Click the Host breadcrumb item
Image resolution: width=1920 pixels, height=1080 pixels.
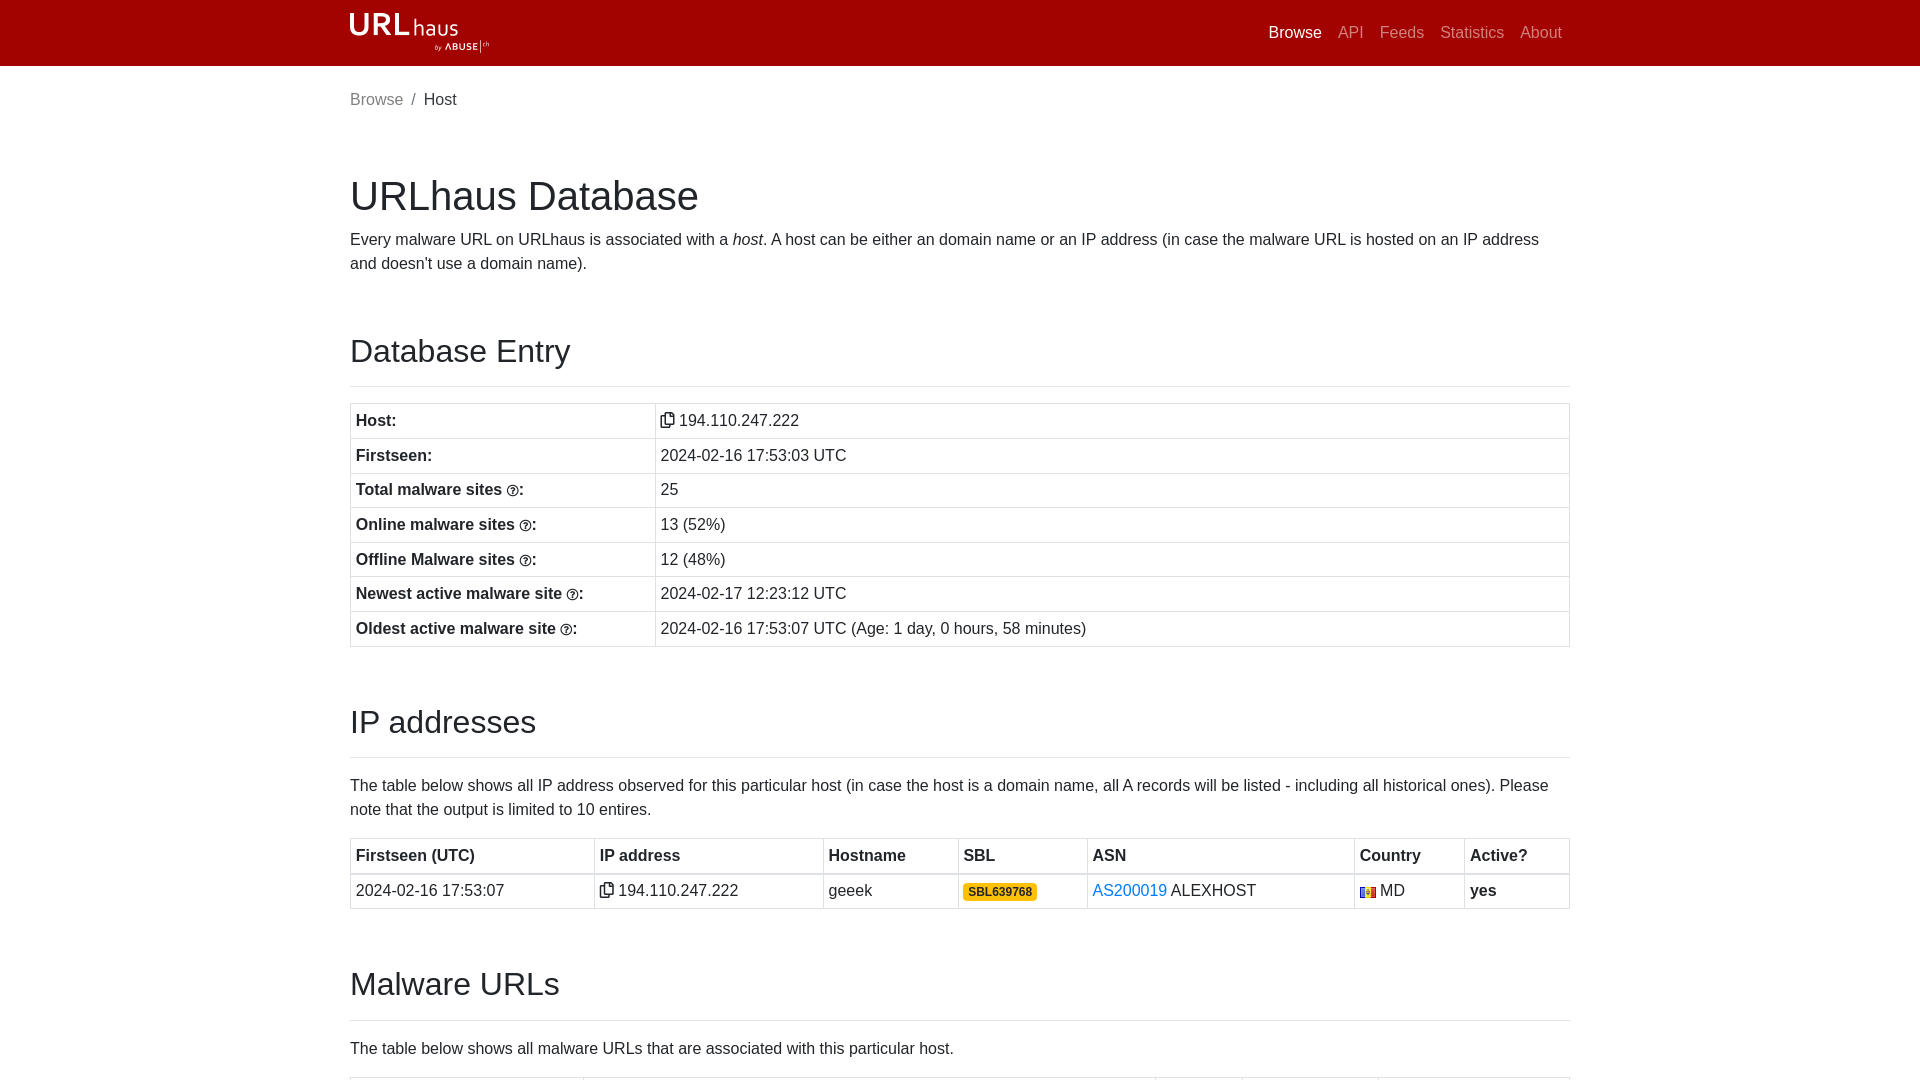[440, 100]
